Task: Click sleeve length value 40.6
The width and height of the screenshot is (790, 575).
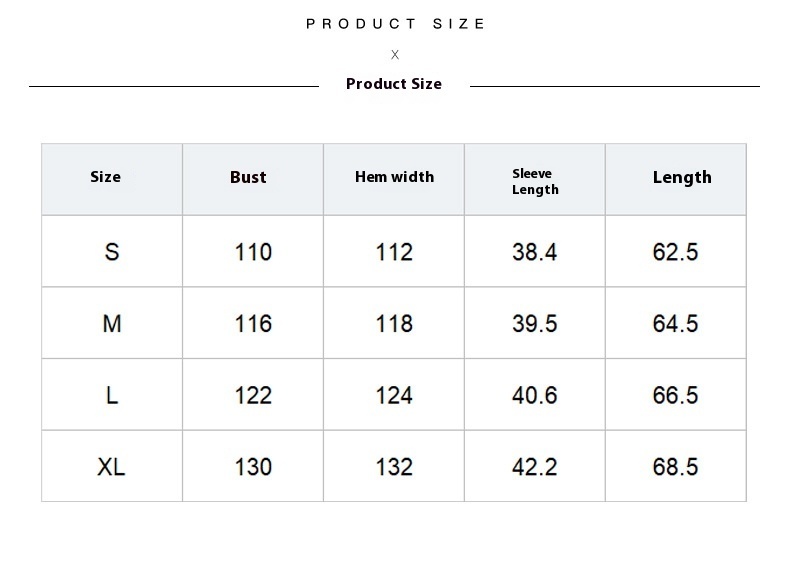Action: point(535,395)
